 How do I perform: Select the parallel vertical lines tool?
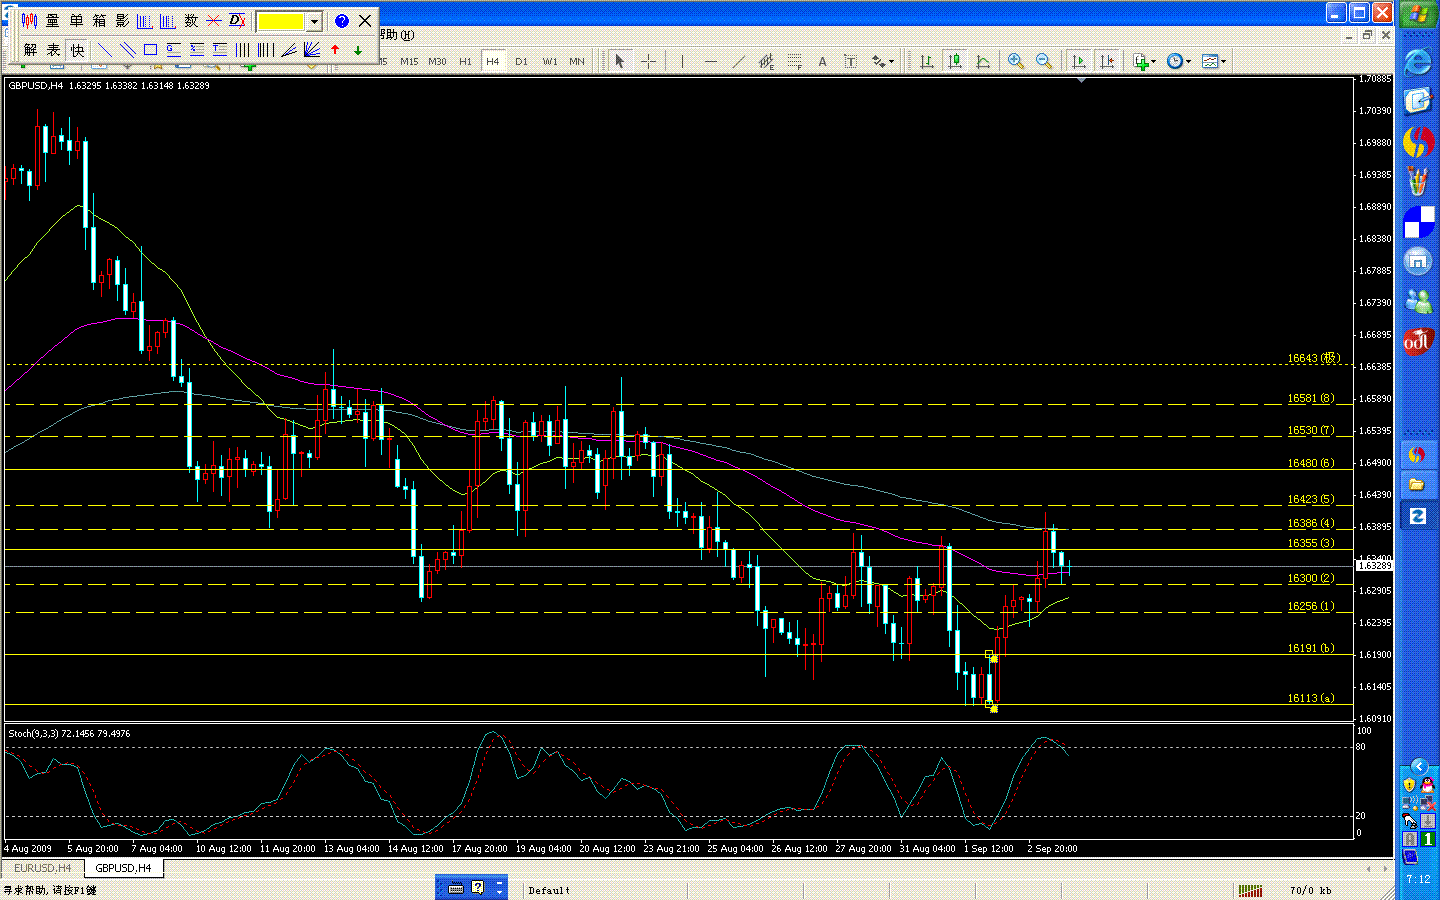pos(243,49)
